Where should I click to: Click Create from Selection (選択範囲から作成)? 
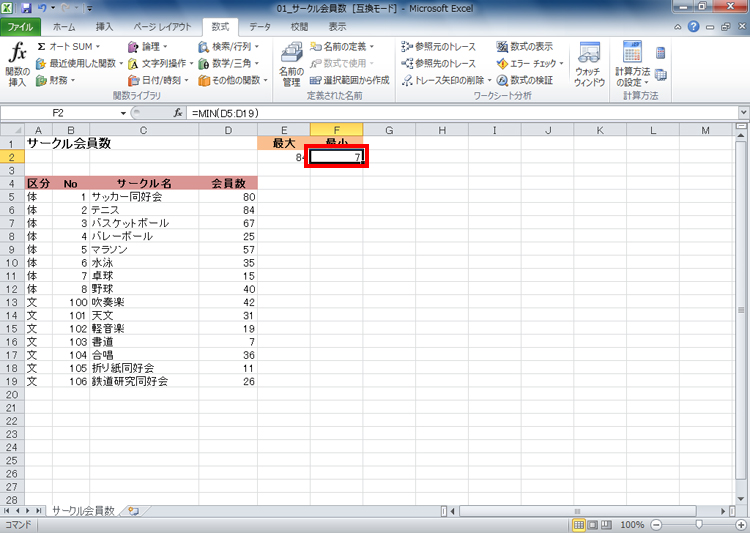(350, 80)
